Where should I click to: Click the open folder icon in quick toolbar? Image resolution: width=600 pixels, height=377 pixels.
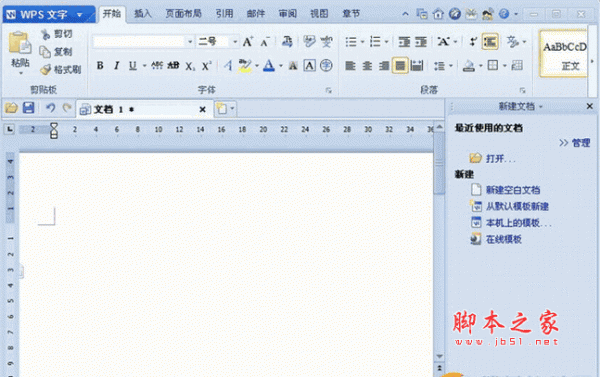(x=11, y=108)
